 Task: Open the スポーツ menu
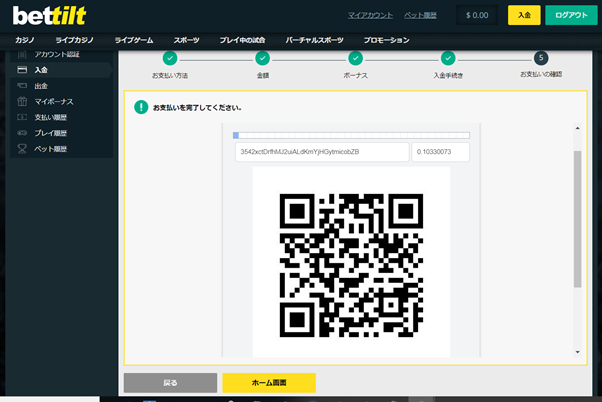pyautogui.click(x=187, y=40)
